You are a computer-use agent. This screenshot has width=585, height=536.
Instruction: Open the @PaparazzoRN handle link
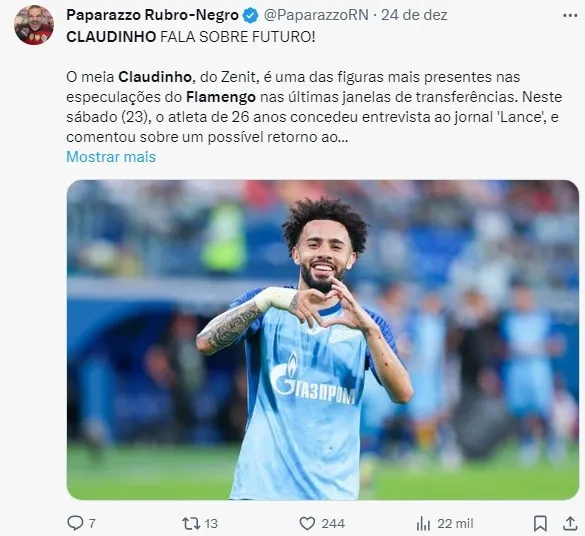point(316,15)
